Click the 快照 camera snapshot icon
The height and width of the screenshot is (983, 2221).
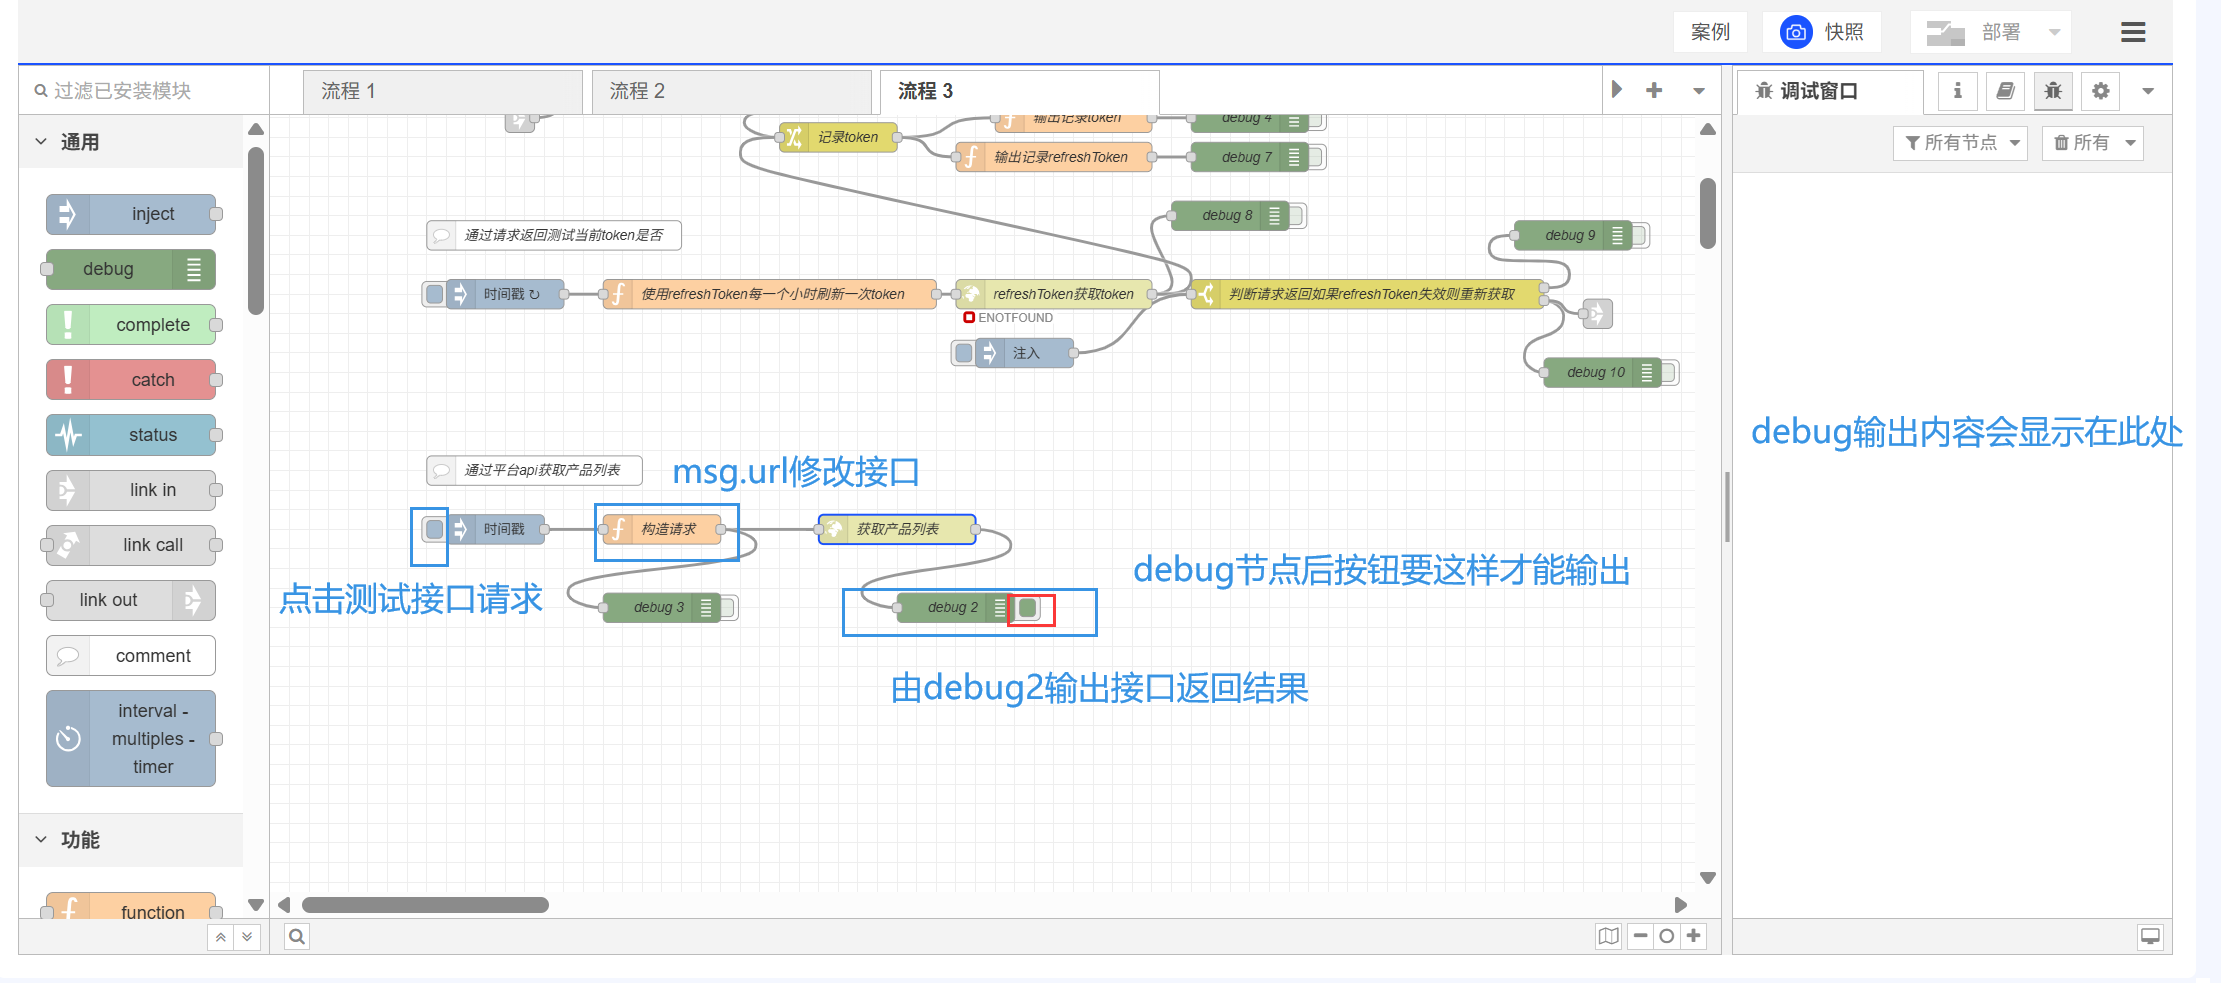tap(1796, 32)
